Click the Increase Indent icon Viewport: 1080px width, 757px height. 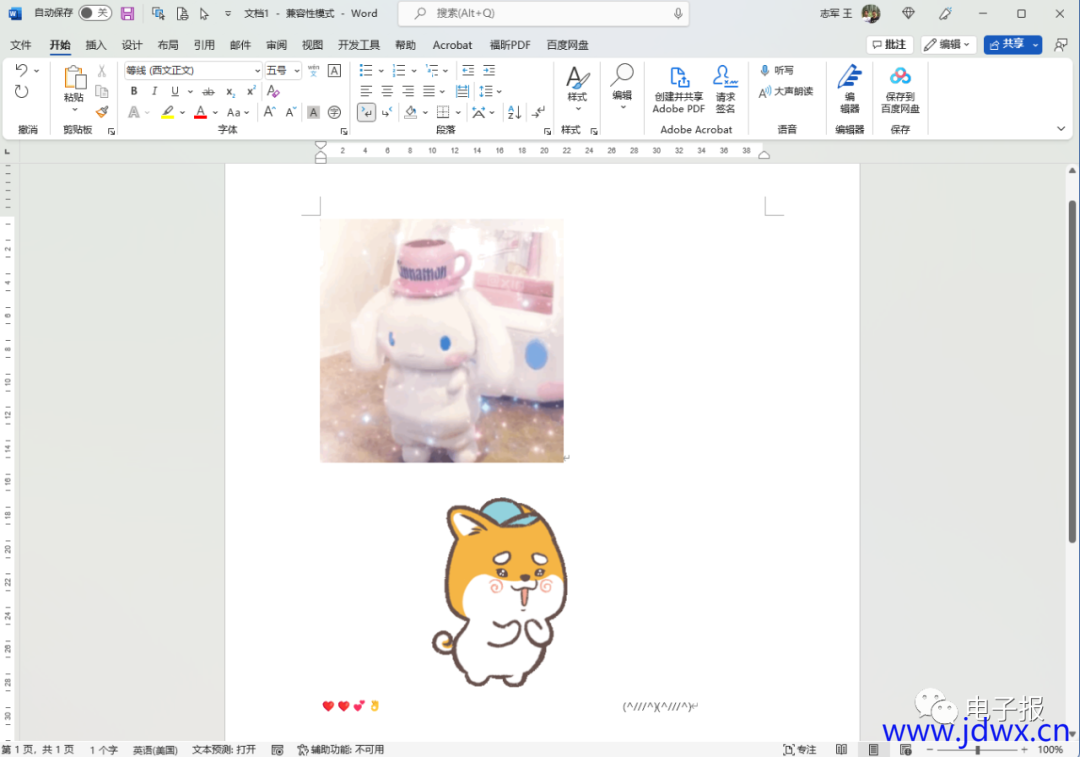(489, 70)
